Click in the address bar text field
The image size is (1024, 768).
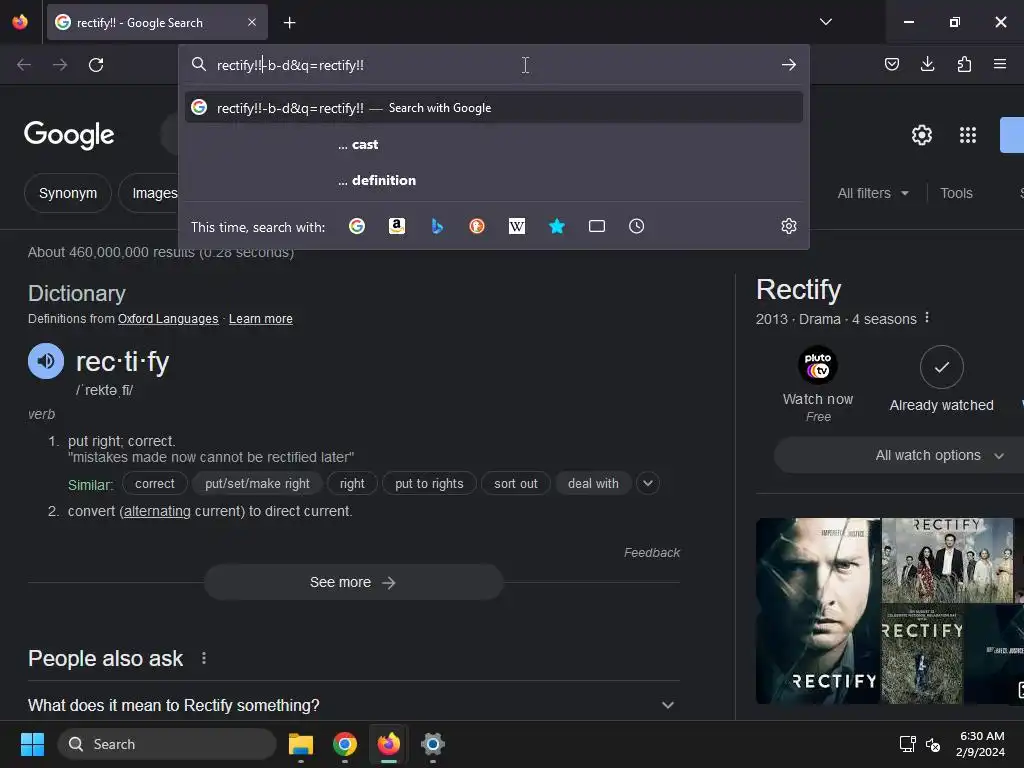tap(494, 65)
